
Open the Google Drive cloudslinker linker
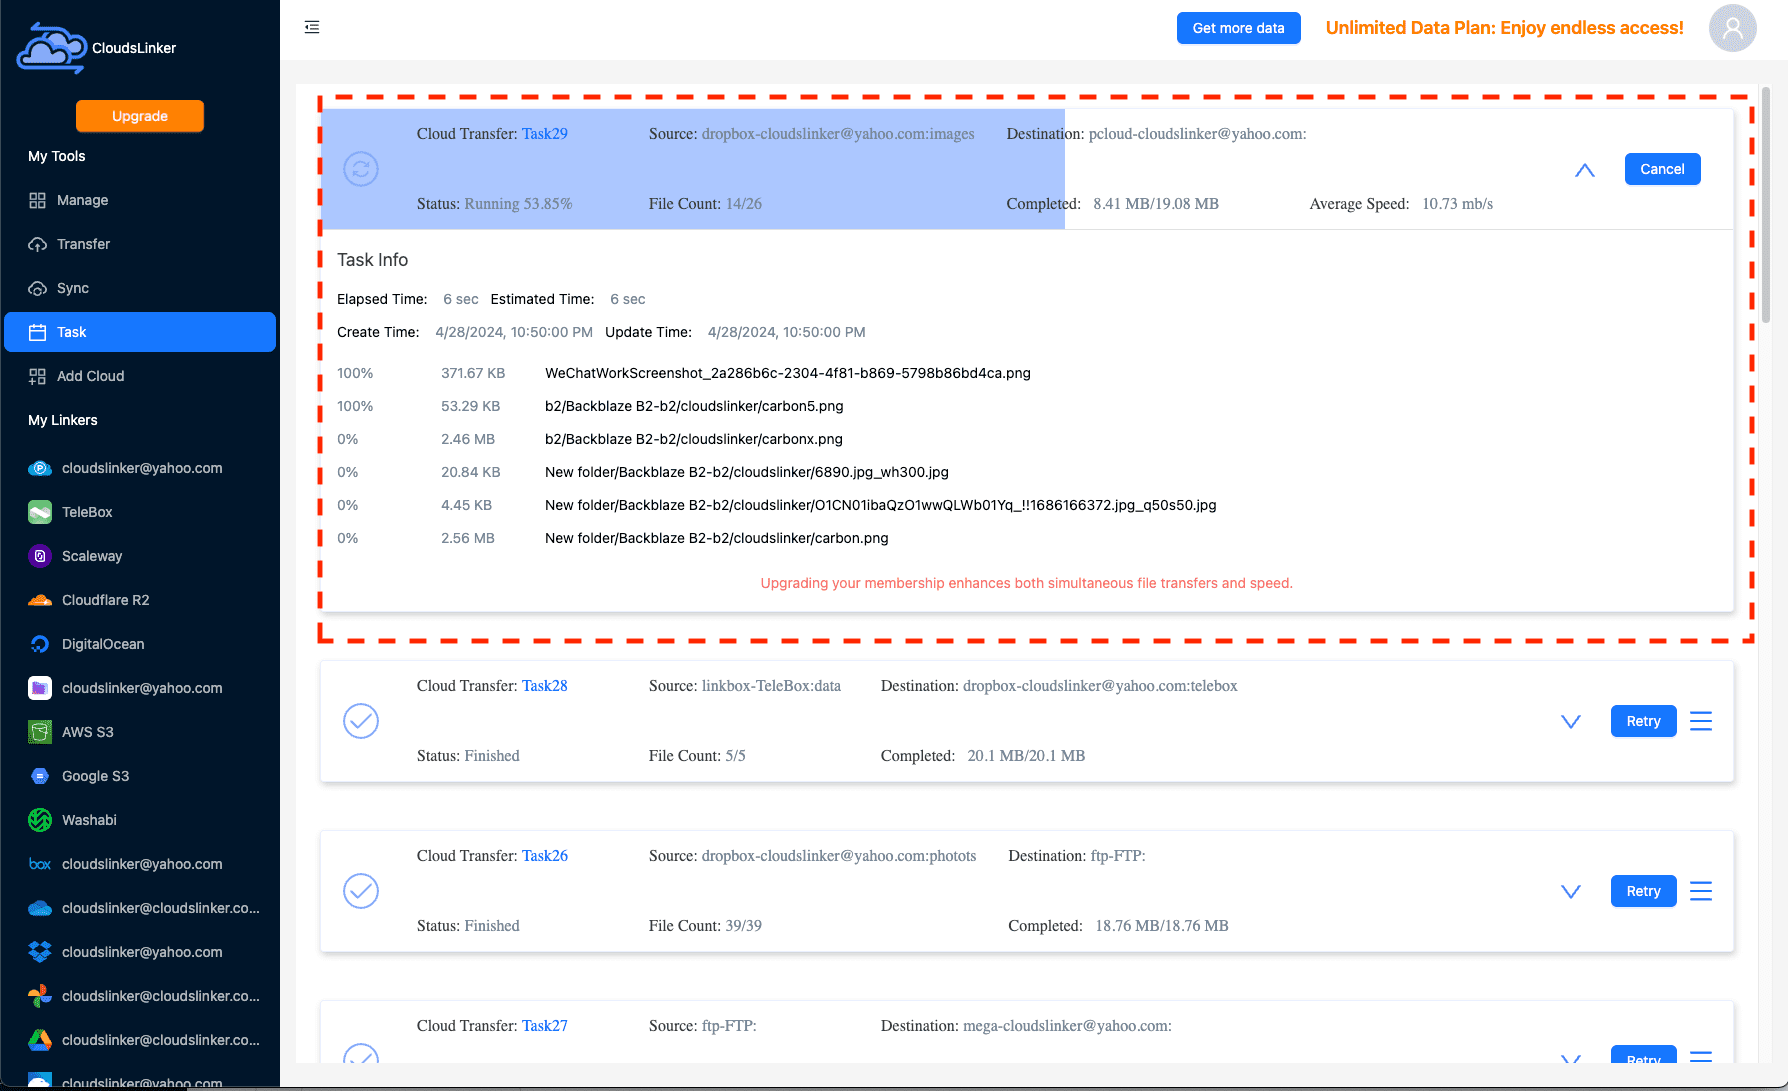pyautogui.click(x=140, y=1040)
